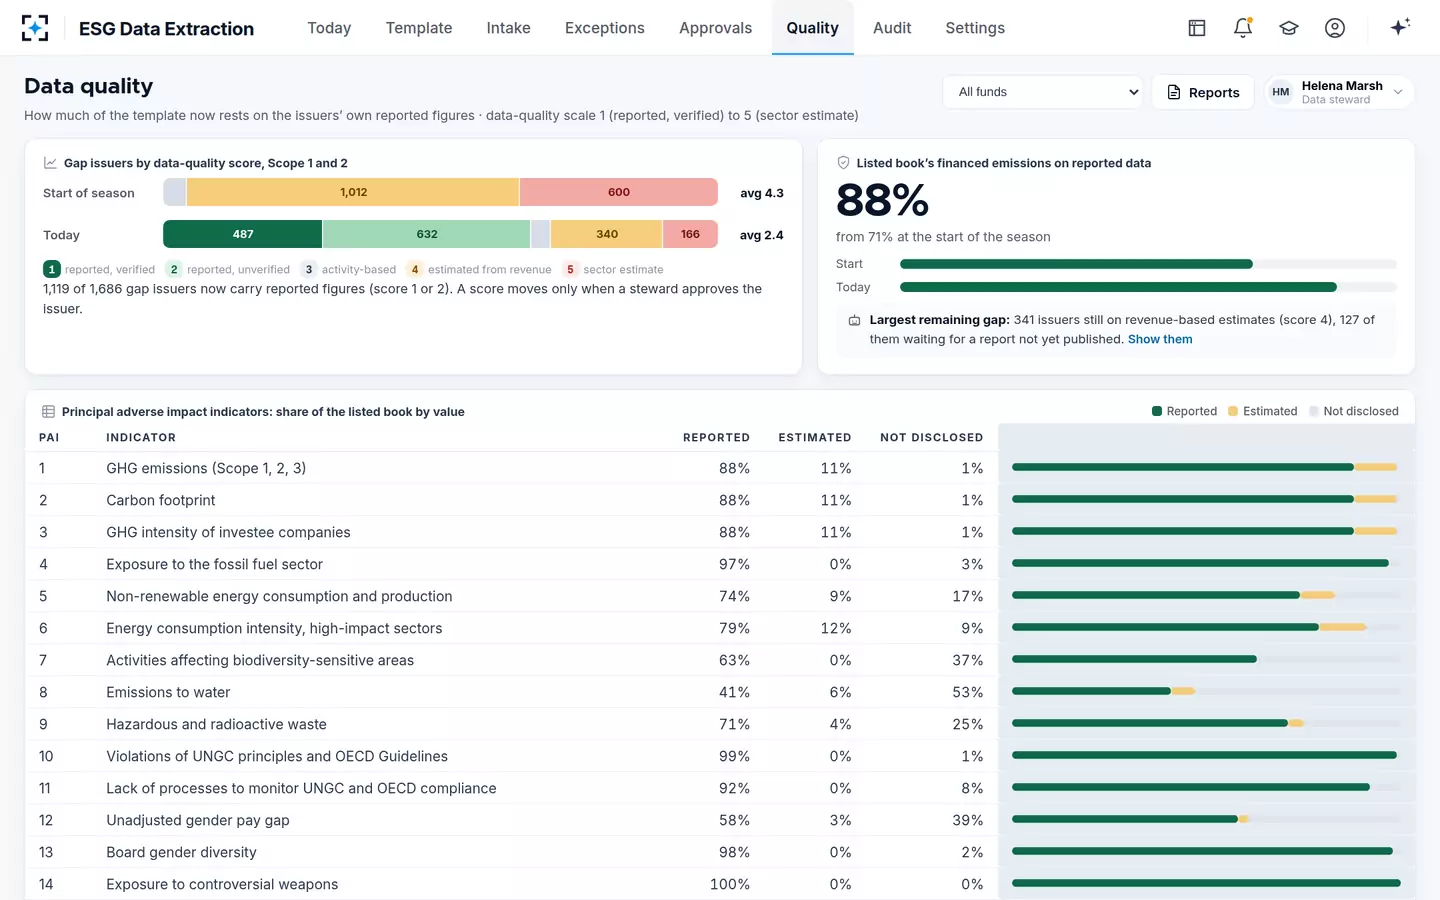
Task: Select the Unadjusted gender pay gap row
Action: [720, 820]
